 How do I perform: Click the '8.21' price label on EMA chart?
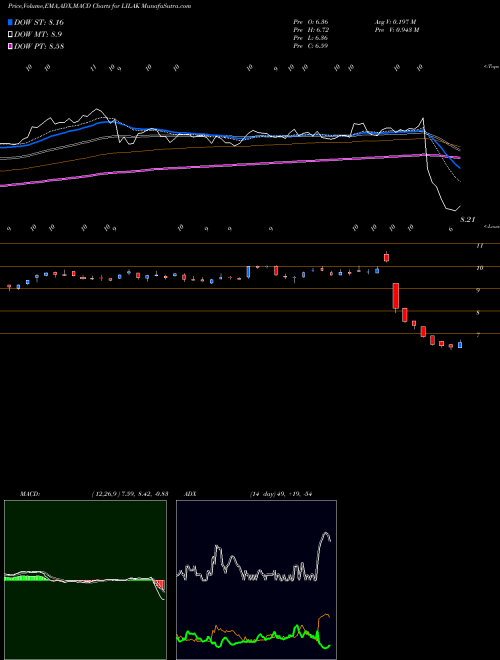coord(467,220)
